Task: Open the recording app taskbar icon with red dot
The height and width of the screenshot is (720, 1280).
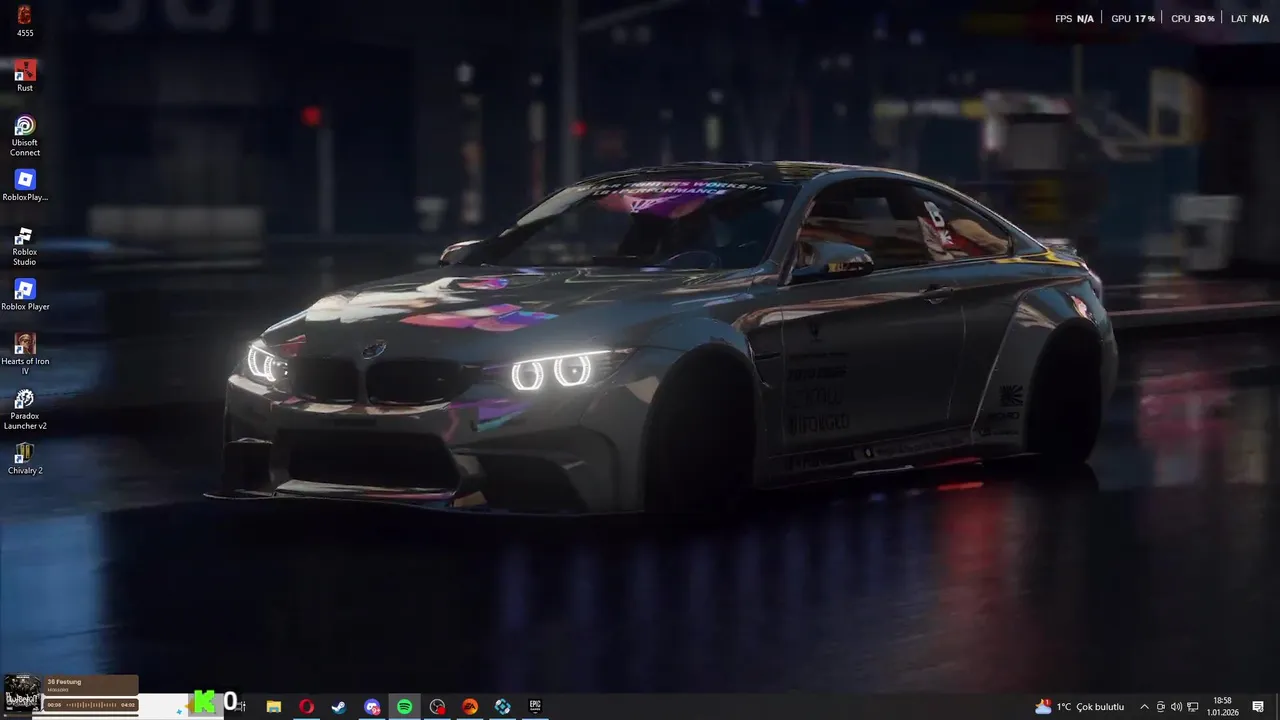Action: pyautogui.click(x=437, y=707)
